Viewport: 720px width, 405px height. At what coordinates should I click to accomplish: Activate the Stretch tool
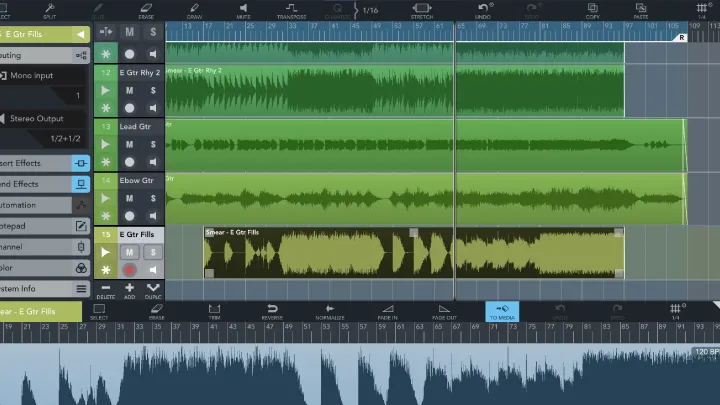421,9
